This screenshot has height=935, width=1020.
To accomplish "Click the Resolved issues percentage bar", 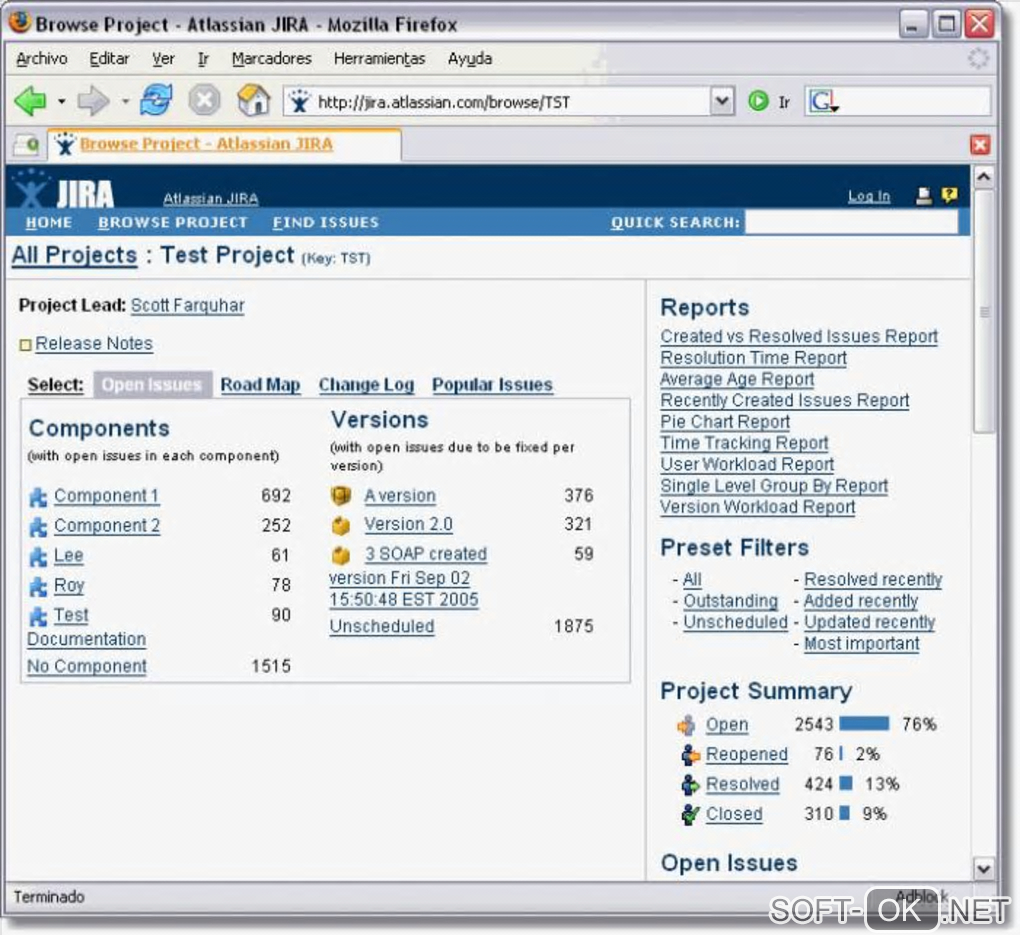I will 846,783.
